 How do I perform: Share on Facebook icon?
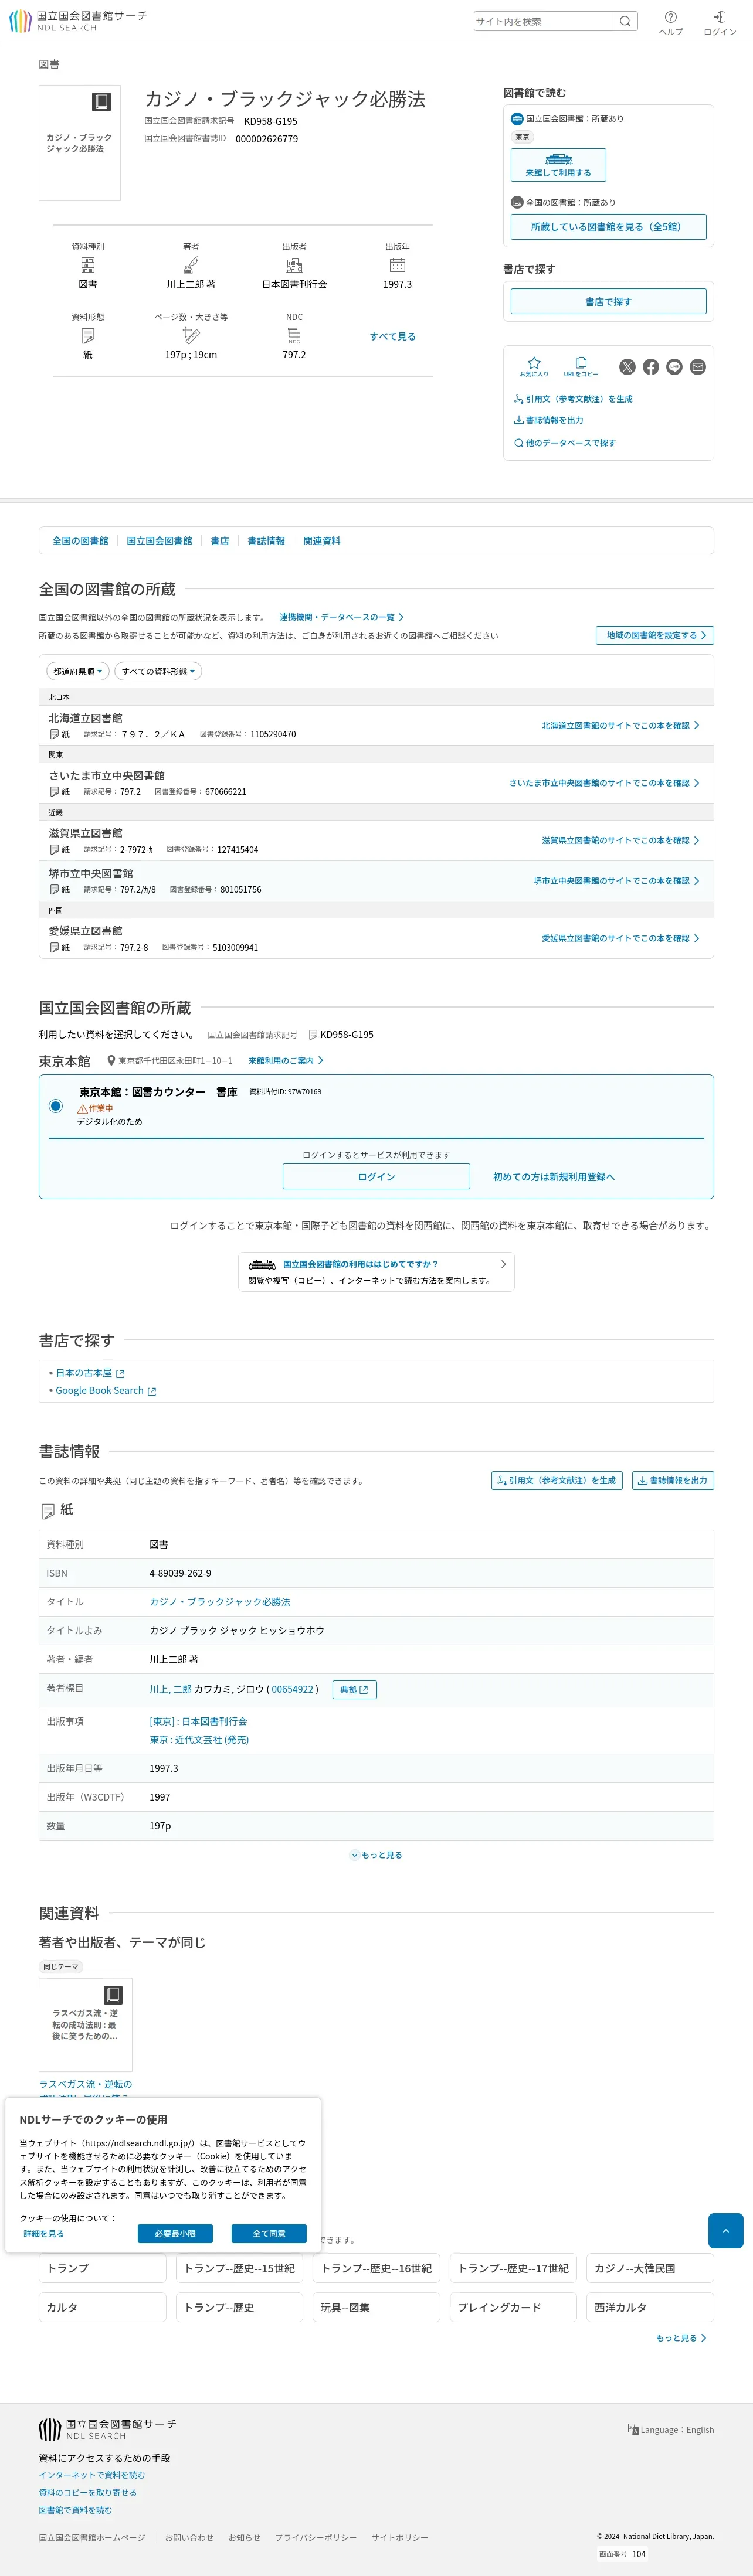651,367
